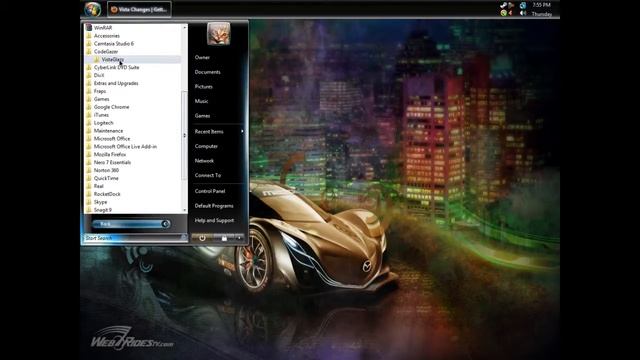The height and width of the screenshot is (360, 640).
Task: Click the VistaGlazz folder icon
Action: click(97, 60)
